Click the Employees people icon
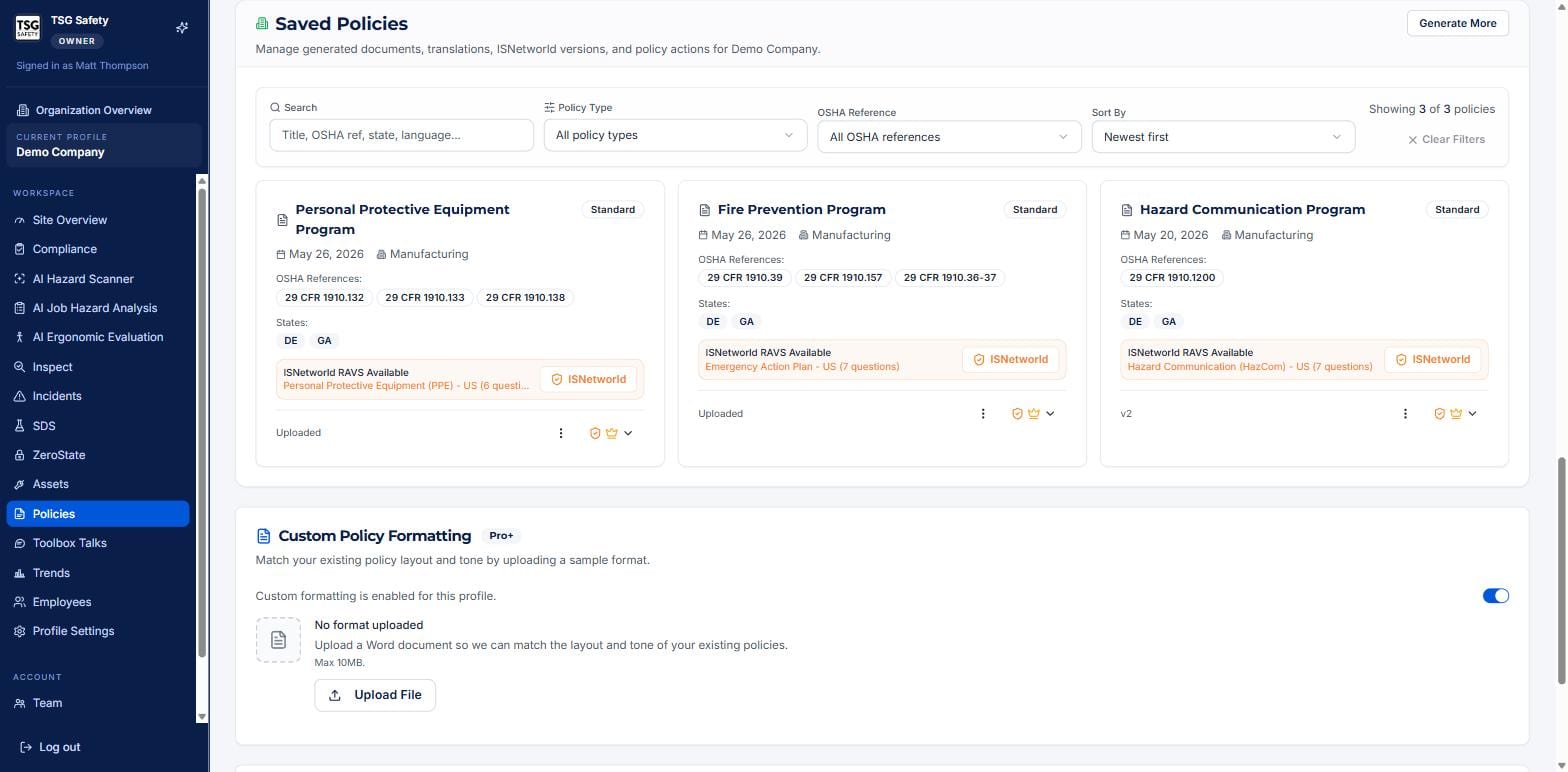The height and width of the screenshot is (772, 1568). pos(19,602)
